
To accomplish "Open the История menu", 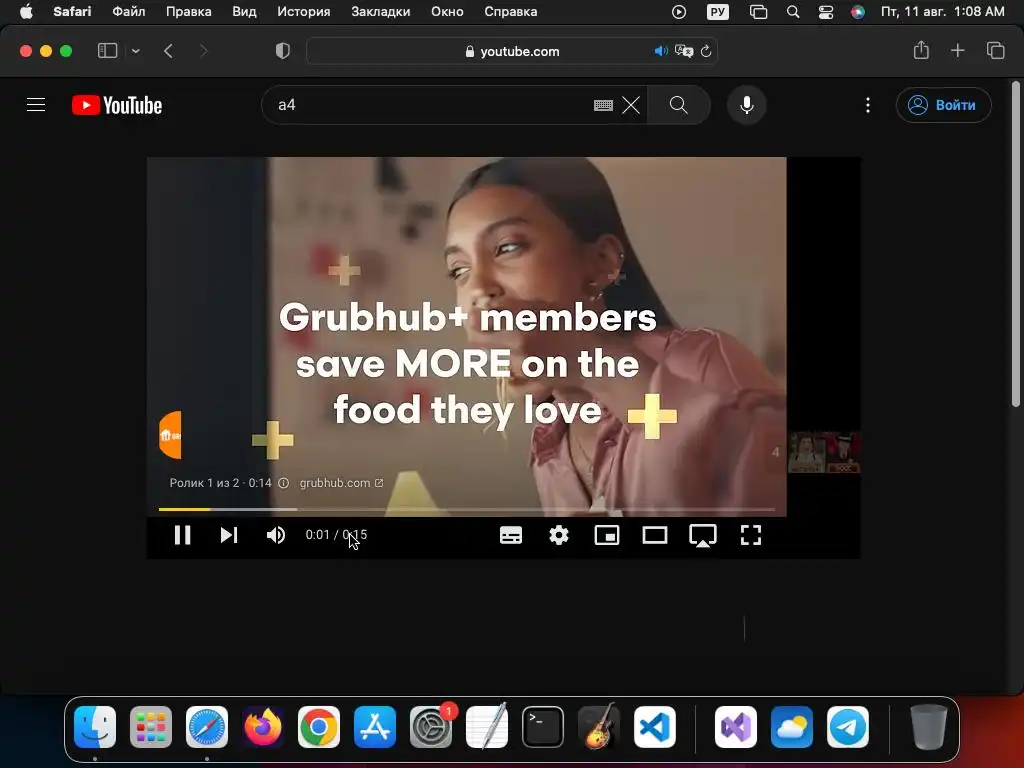I will pos(304,12).
